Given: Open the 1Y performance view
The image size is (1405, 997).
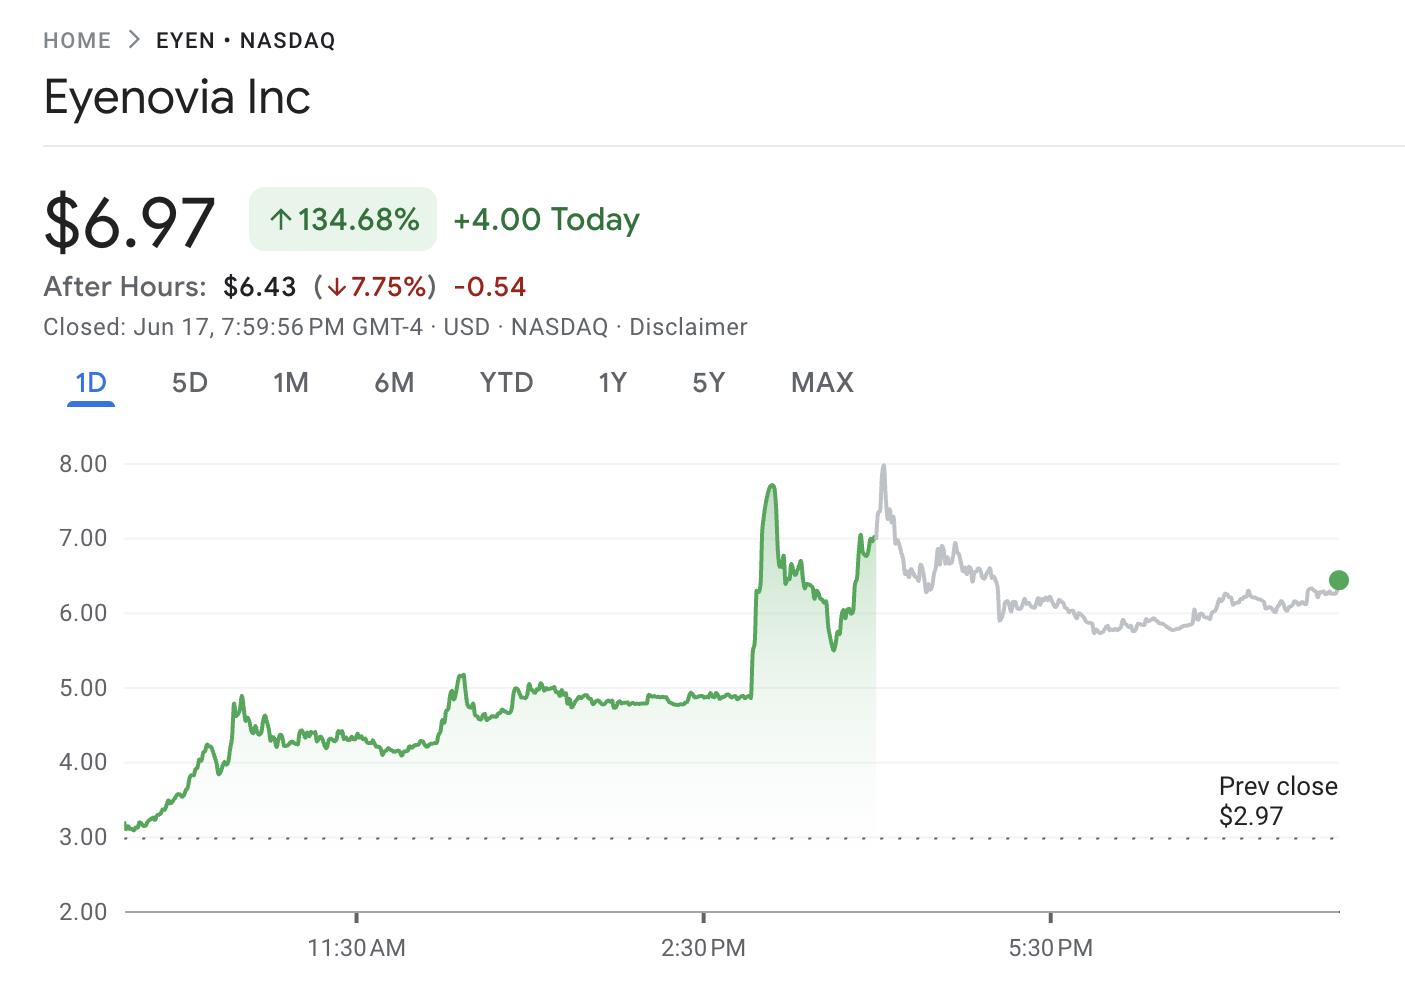Looking at the screenshot, I should pos(612,382).
